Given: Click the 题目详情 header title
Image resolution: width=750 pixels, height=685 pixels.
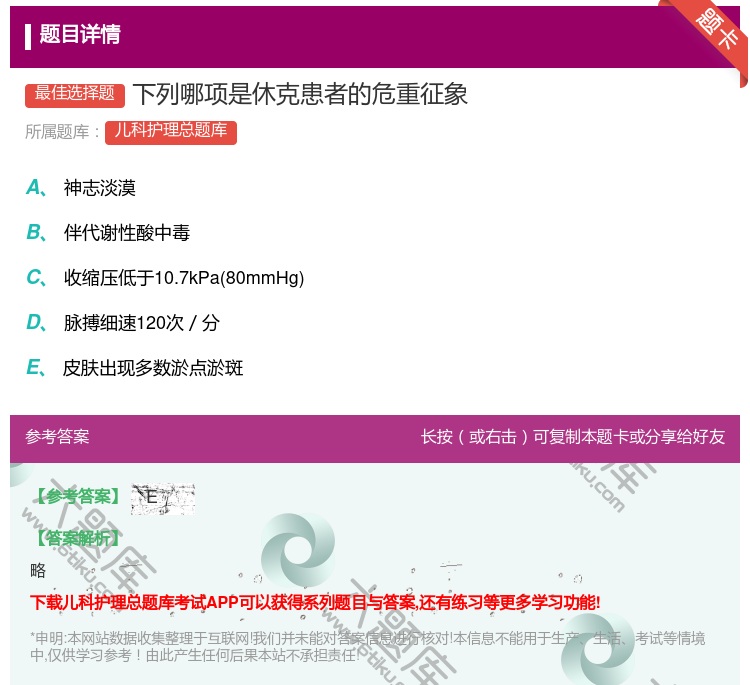Looking at the screenshot, I should 80,35.
